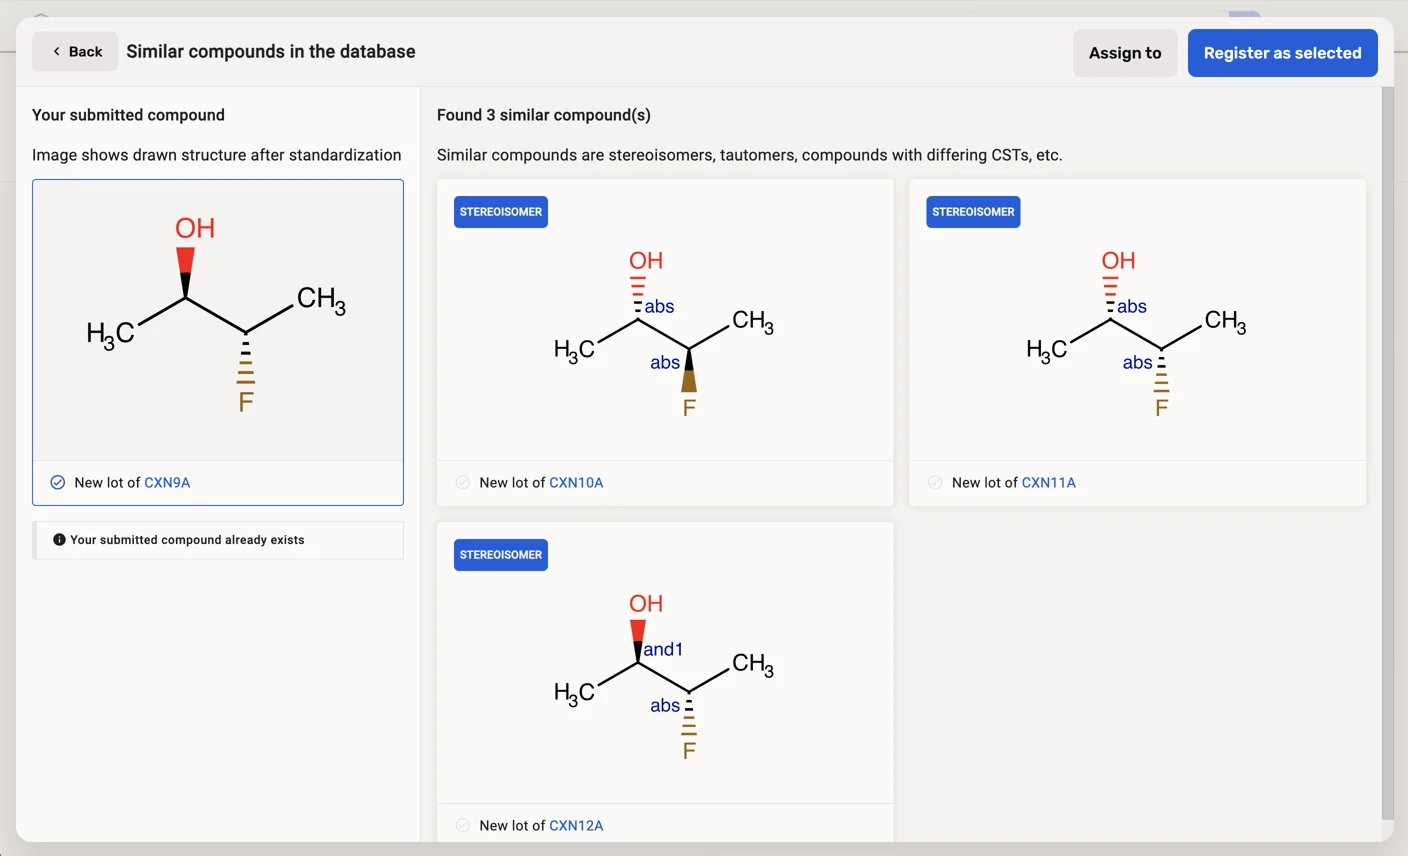1408x856 pixels.
Task: Open the CXN11A compound link
Action: point(1048,482)
